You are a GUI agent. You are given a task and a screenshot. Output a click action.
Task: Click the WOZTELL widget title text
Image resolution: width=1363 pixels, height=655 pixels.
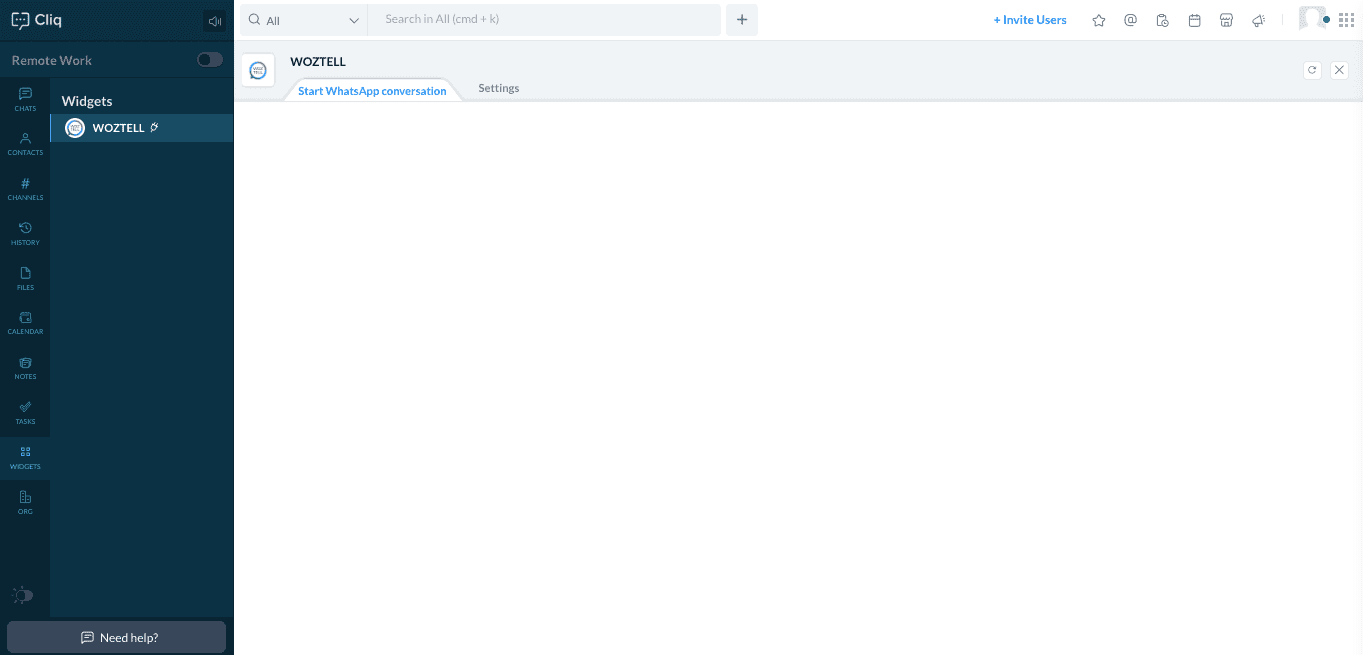(318, 61)
